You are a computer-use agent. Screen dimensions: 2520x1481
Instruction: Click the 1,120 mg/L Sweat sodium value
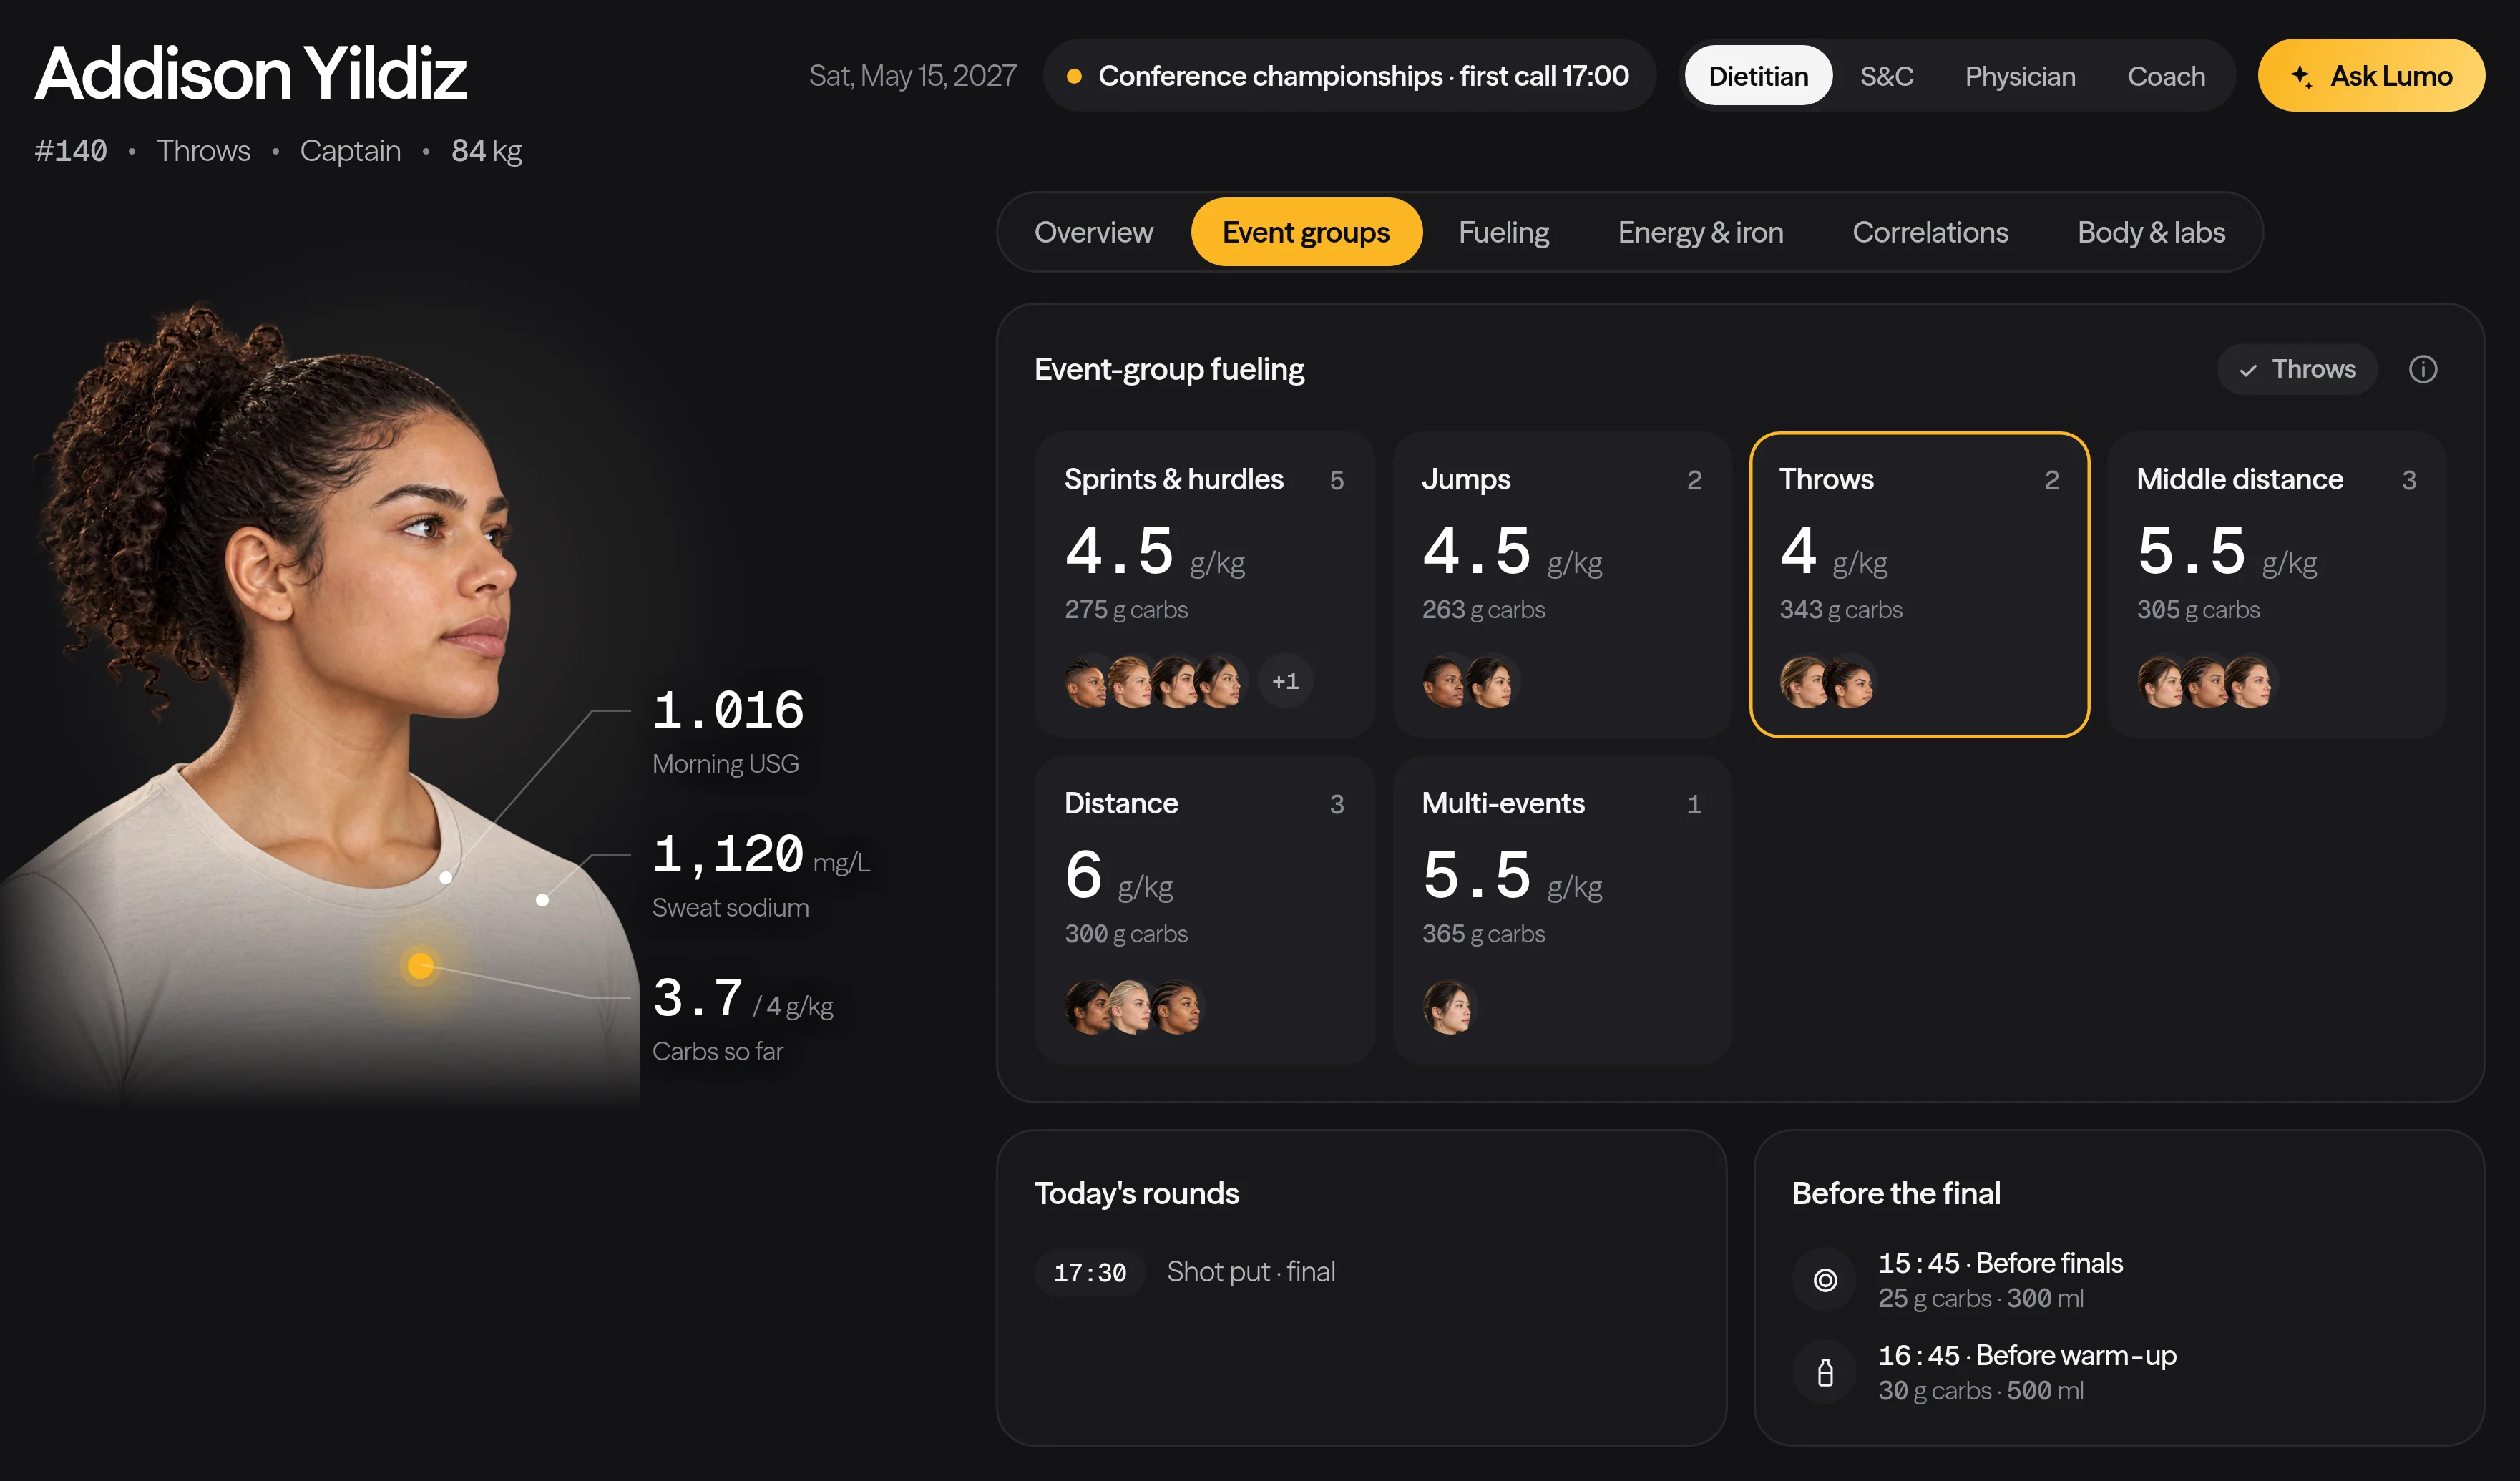coord(761,855)
